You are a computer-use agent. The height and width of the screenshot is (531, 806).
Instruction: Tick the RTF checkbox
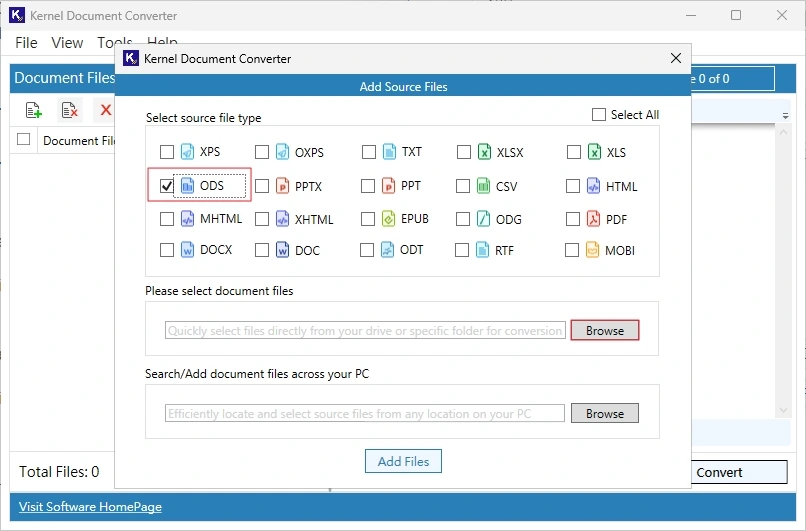[462, 250]
